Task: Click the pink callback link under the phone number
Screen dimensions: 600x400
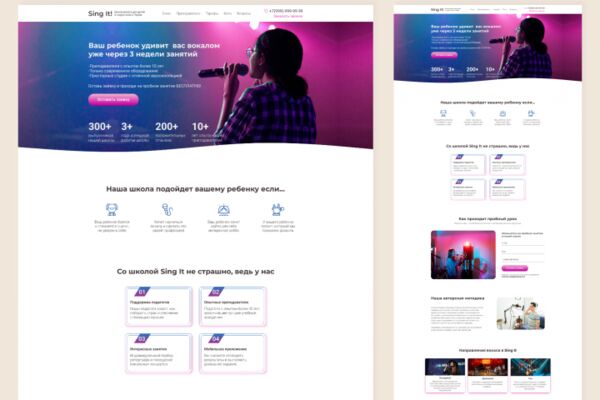Action: click(x=288, y=16)
